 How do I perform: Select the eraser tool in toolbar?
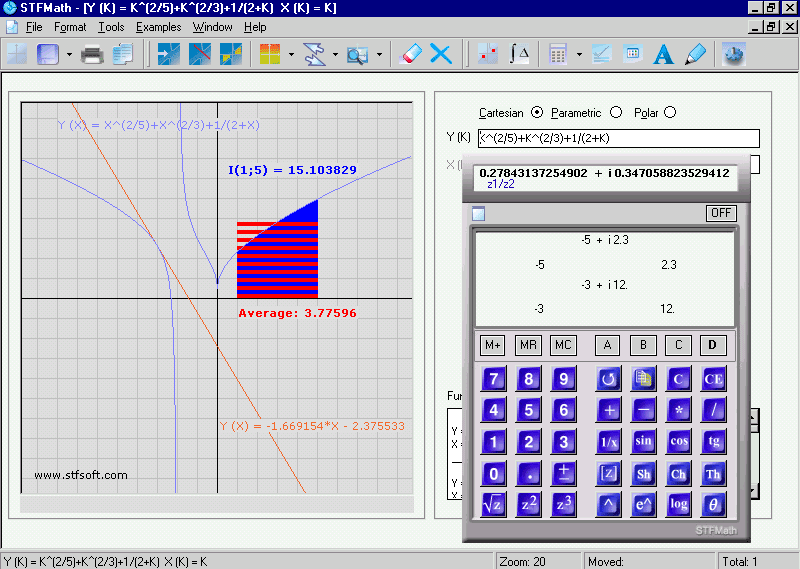pos(410,54)
